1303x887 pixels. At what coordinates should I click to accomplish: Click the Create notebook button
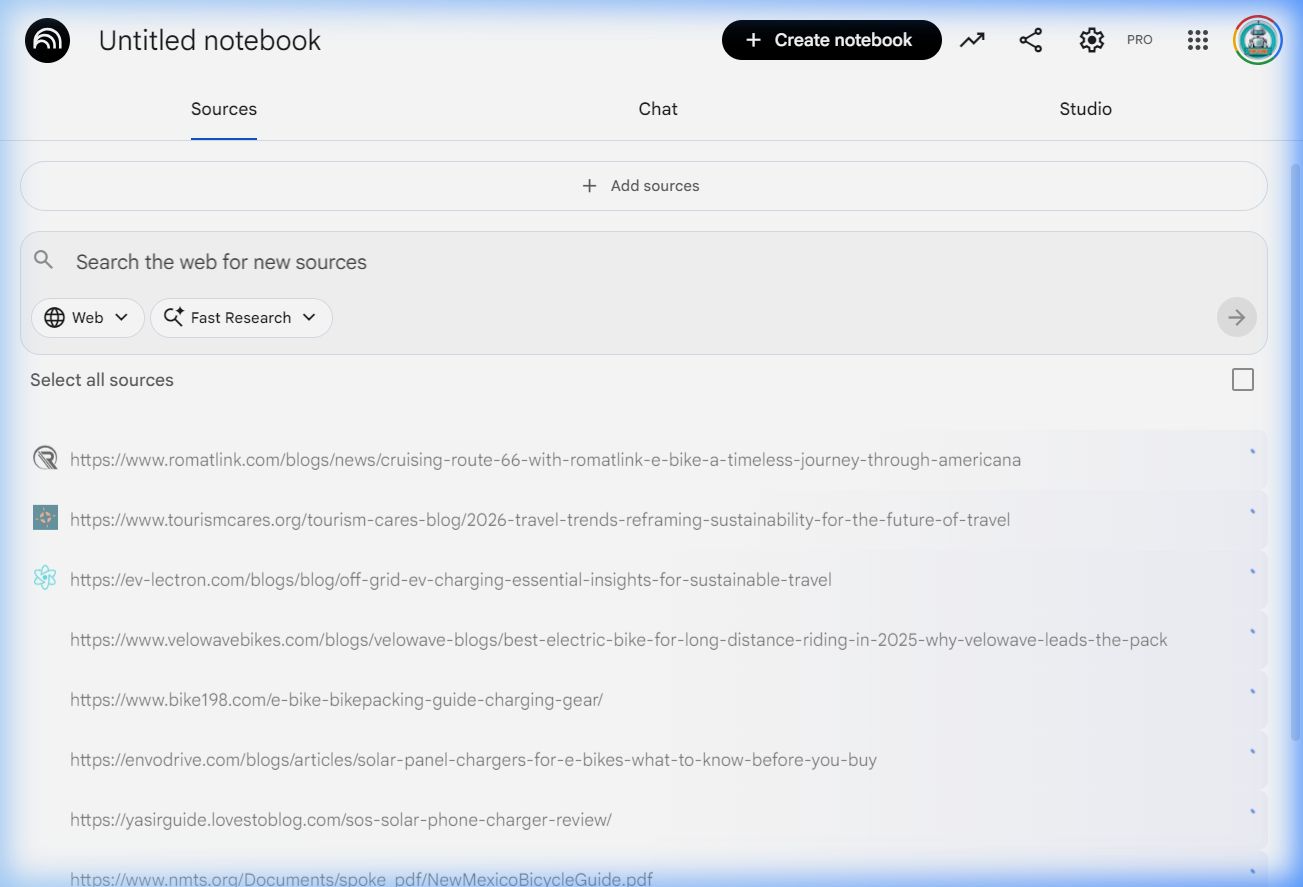pyautogui.click(x=831, y=40)
